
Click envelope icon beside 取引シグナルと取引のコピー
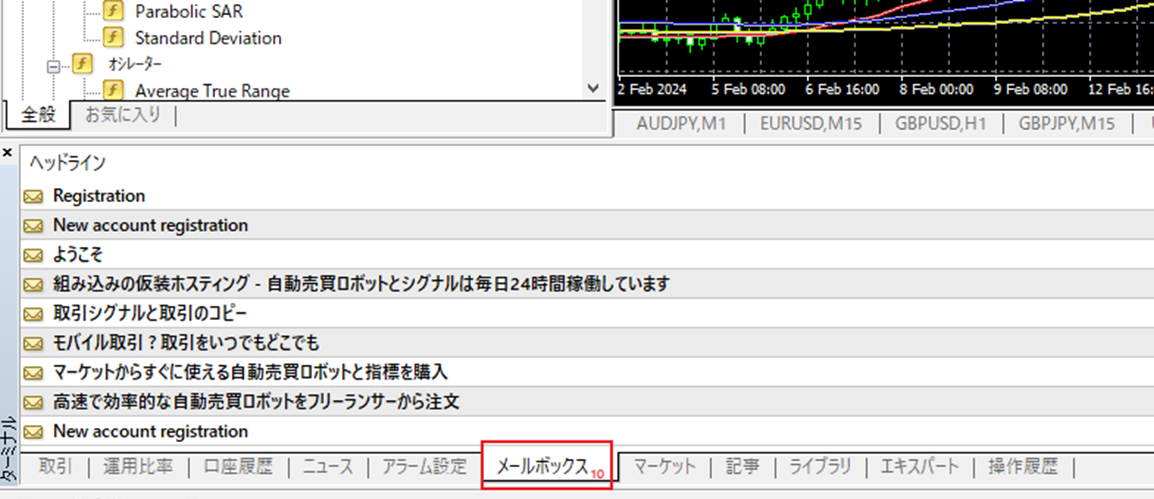click(34, 314)
